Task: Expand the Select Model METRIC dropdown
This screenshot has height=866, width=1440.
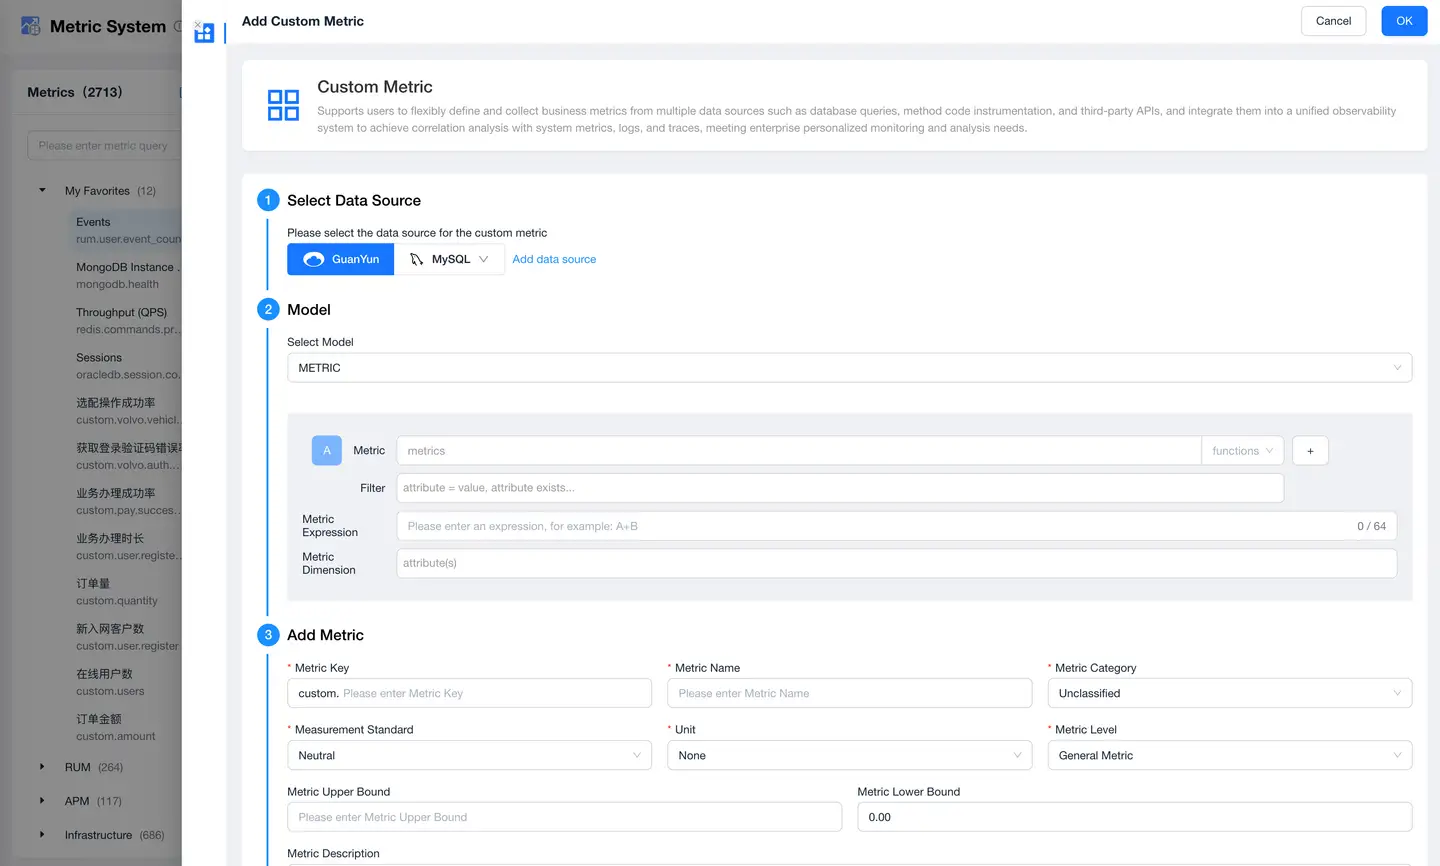Action: click(x=849, y=368)
